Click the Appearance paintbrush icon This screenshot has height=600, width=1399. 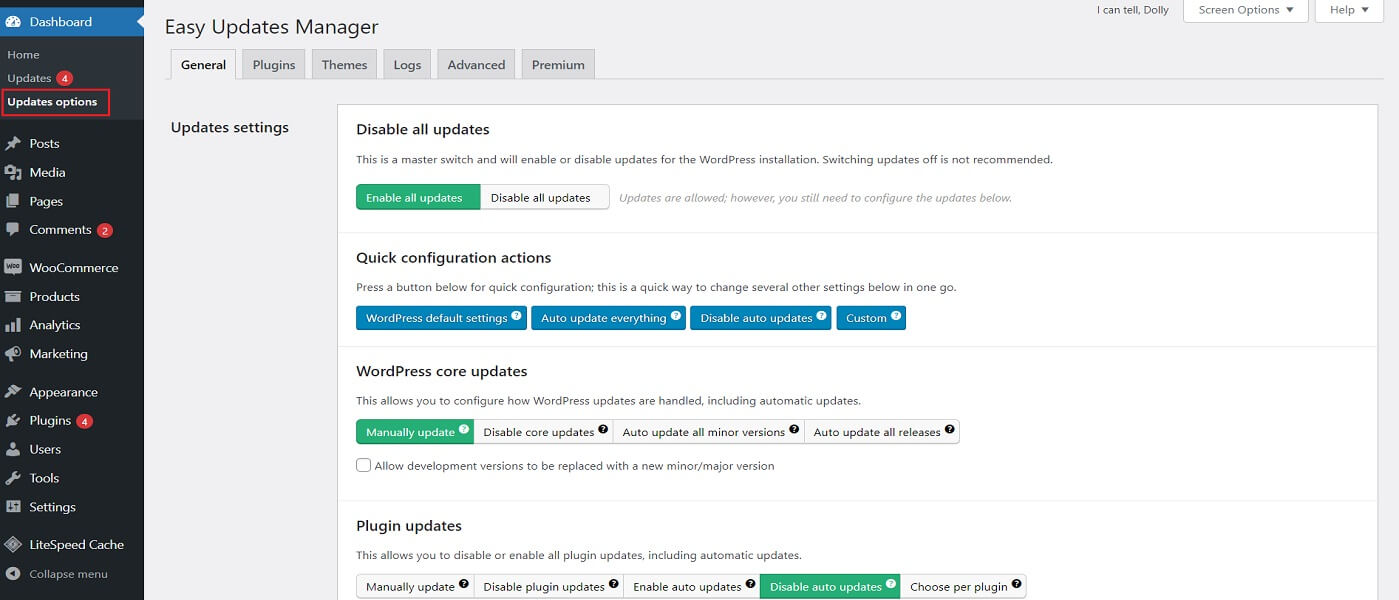point(13,392)
